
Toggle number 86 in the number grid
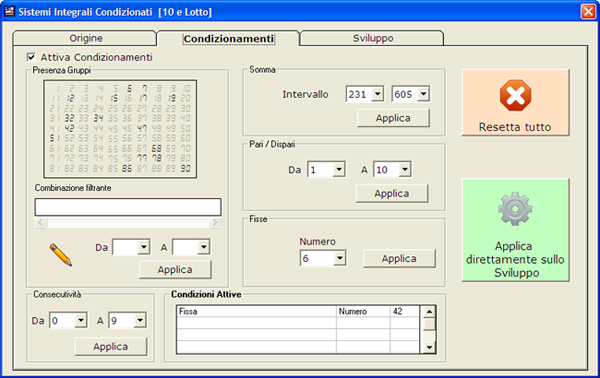tap(127, 168)
